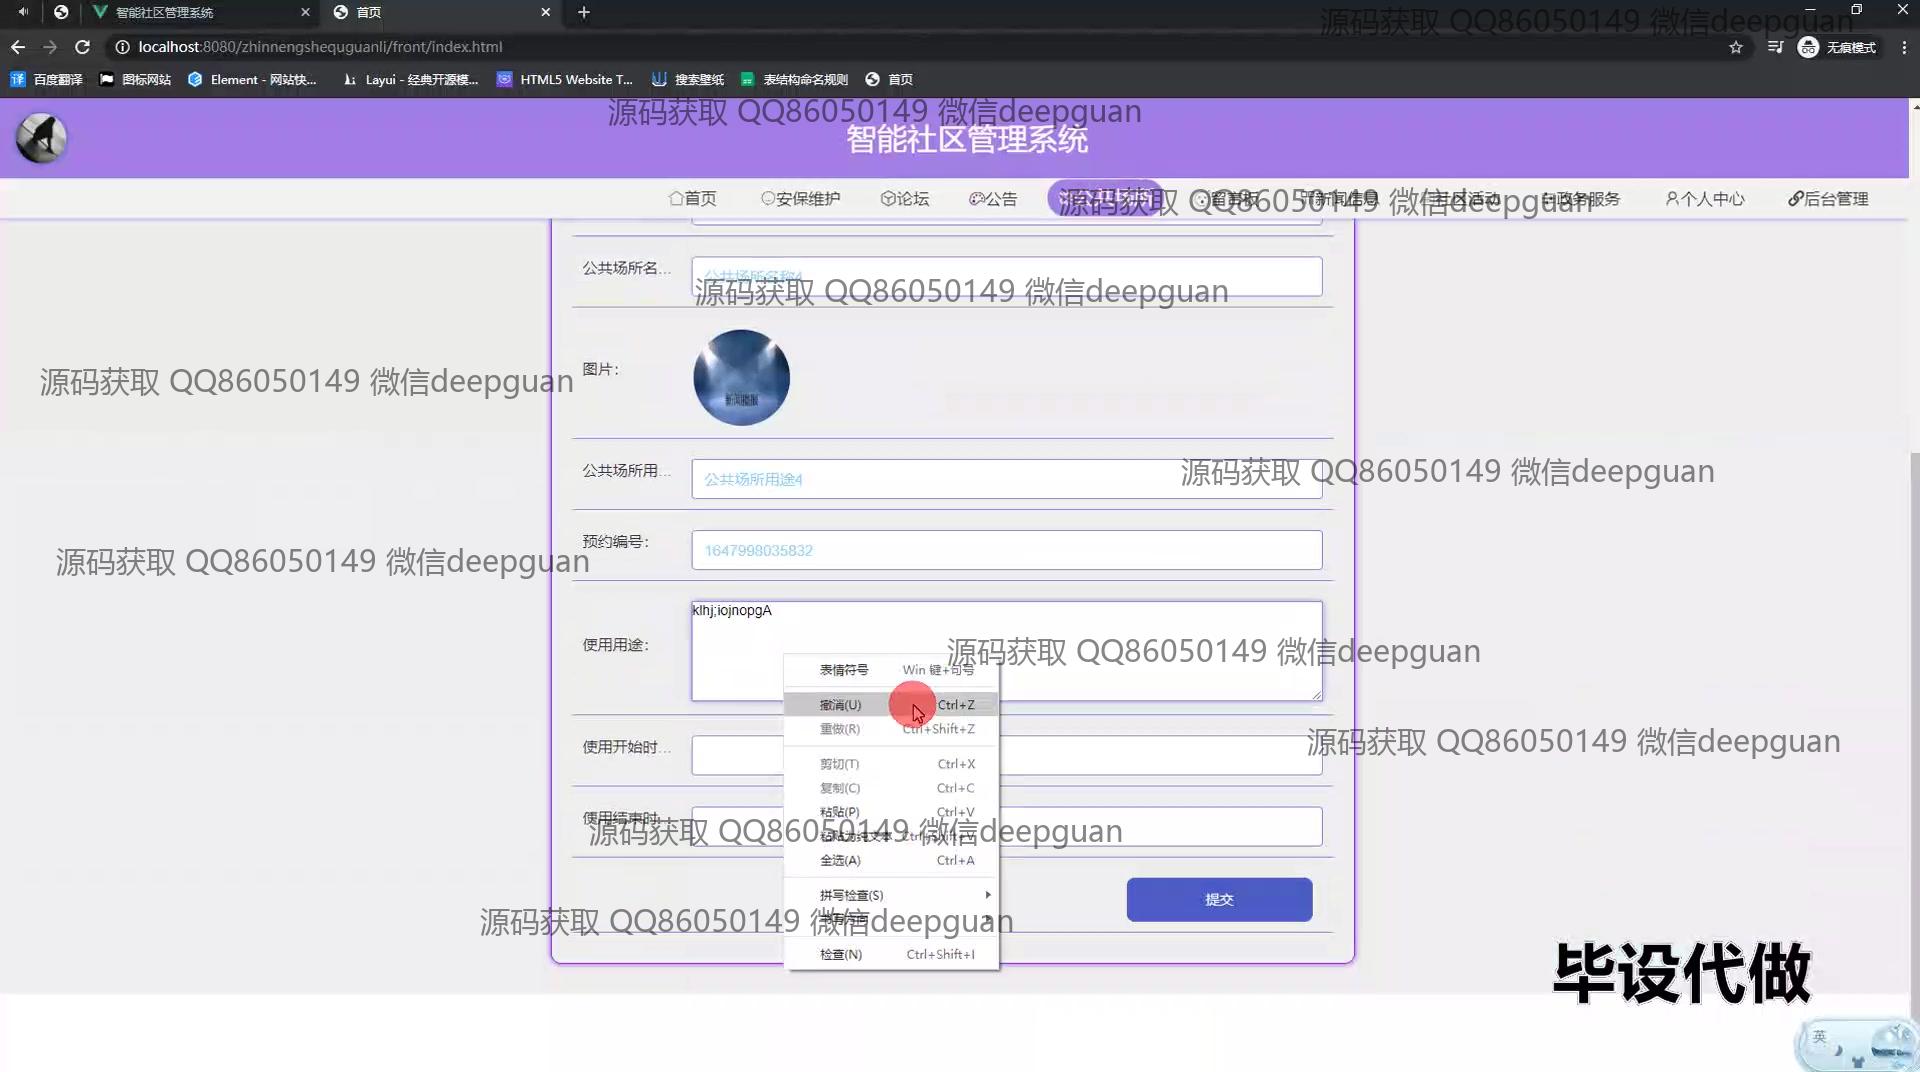This screenshot has height=1072, width=1920.
Task: Click the input method floating widget
Action: [x=1856, y=1045]
